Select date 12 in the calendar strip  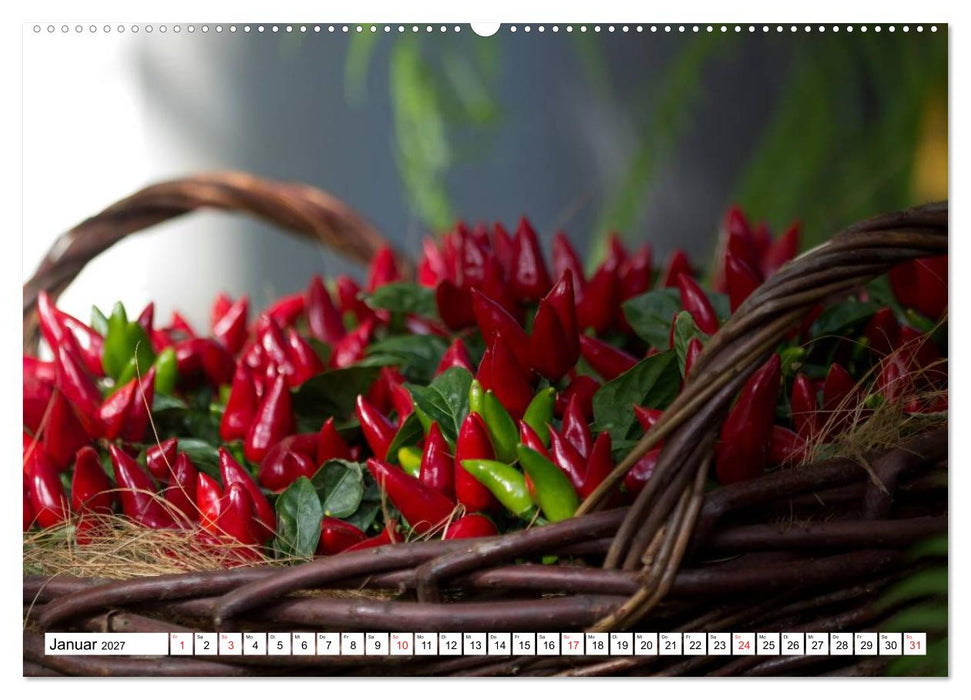(451, 644)
